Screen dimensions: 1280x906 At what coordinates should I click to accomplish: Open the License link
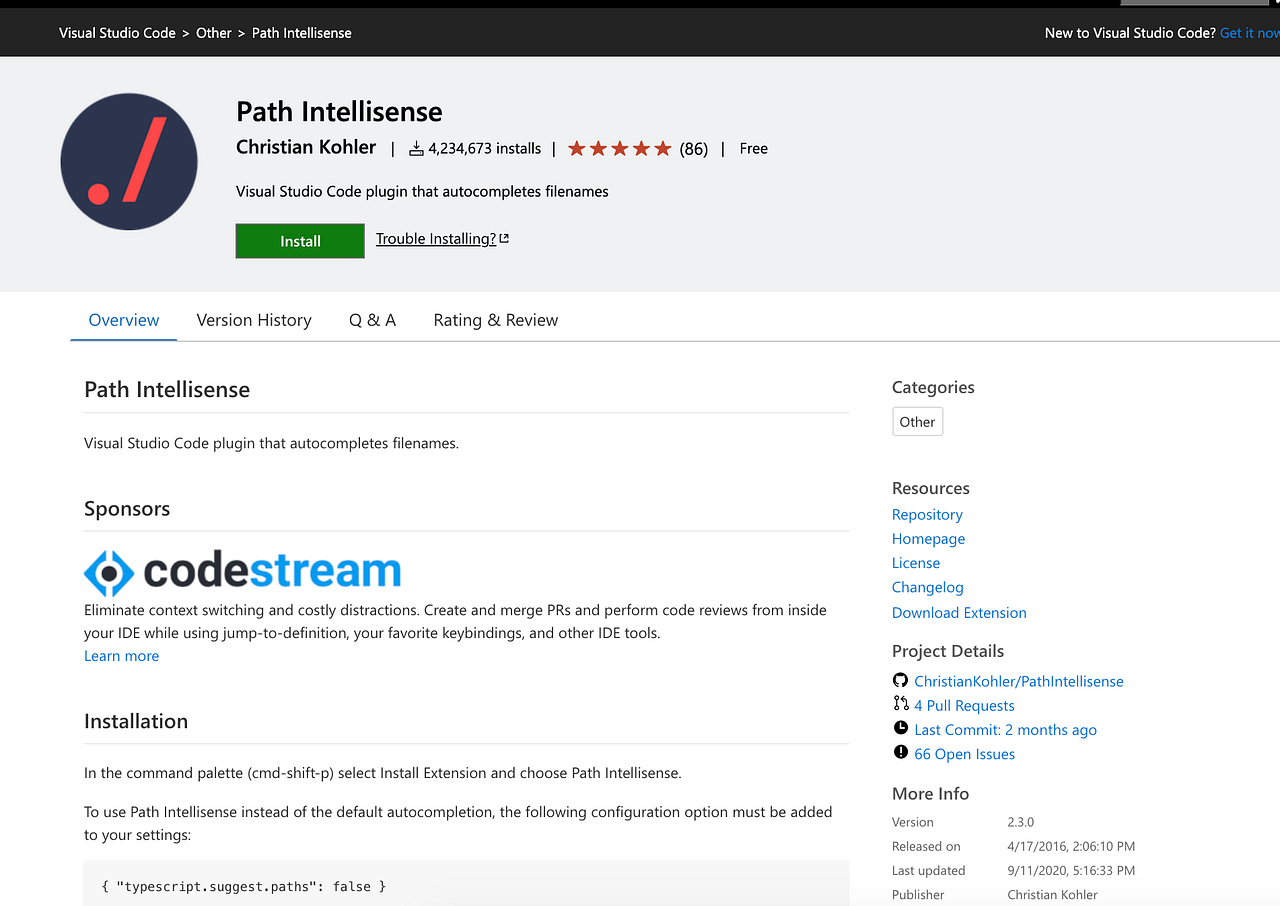pyautogui.click(x=916, y=563)
